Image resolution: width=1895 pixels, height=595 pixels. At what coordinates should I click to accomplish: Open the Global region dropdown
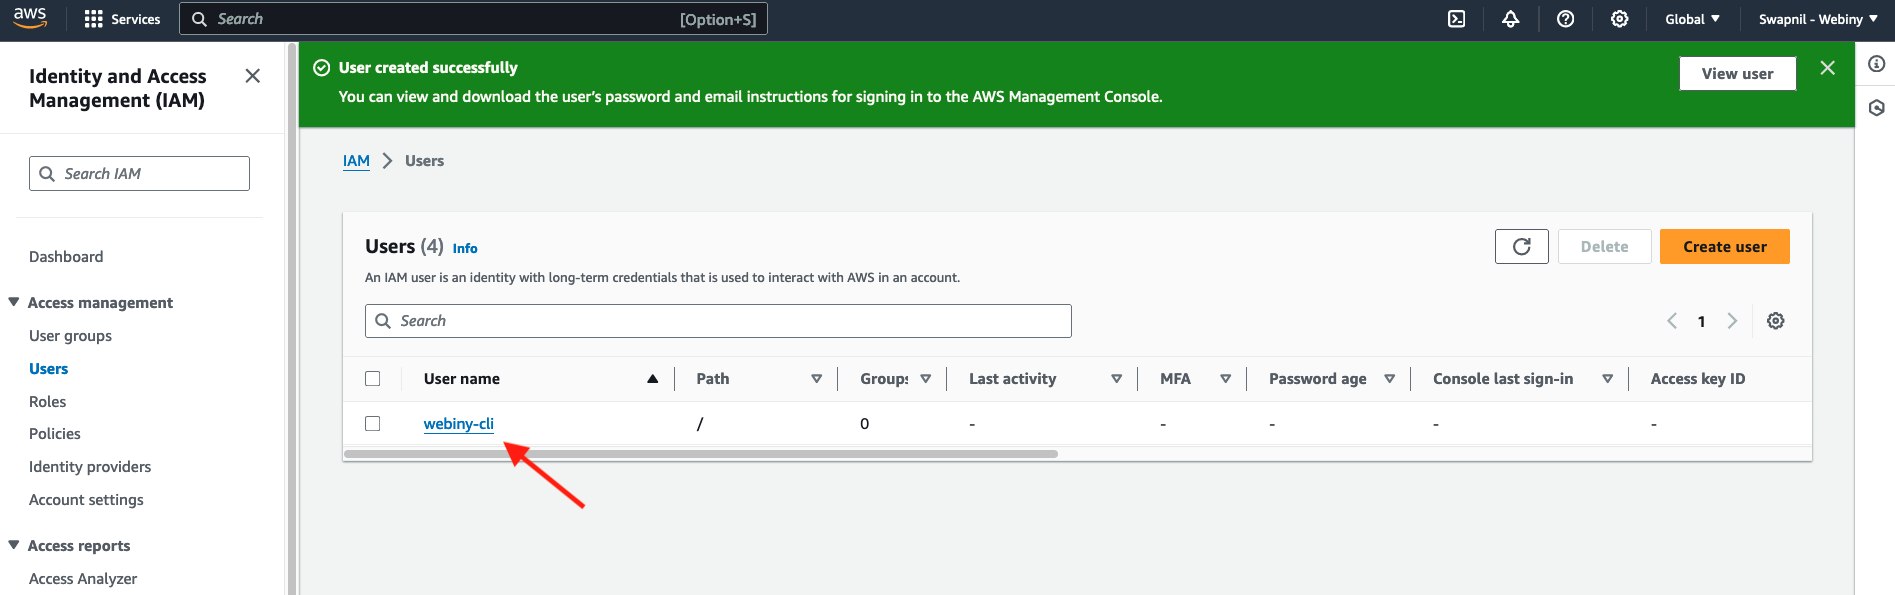tap(1692, 19)
